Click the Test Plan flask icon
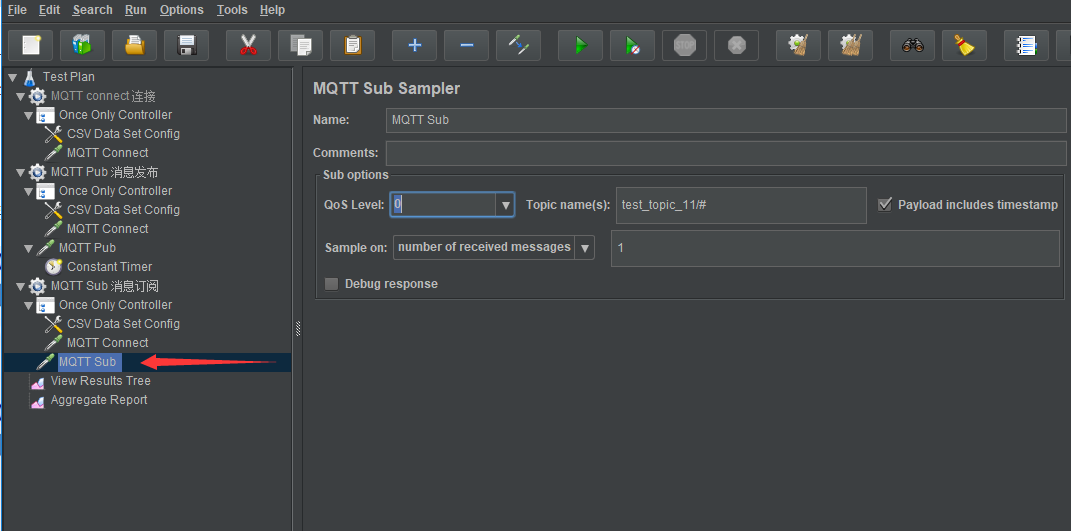The image size is (1071, 531). 29,77
